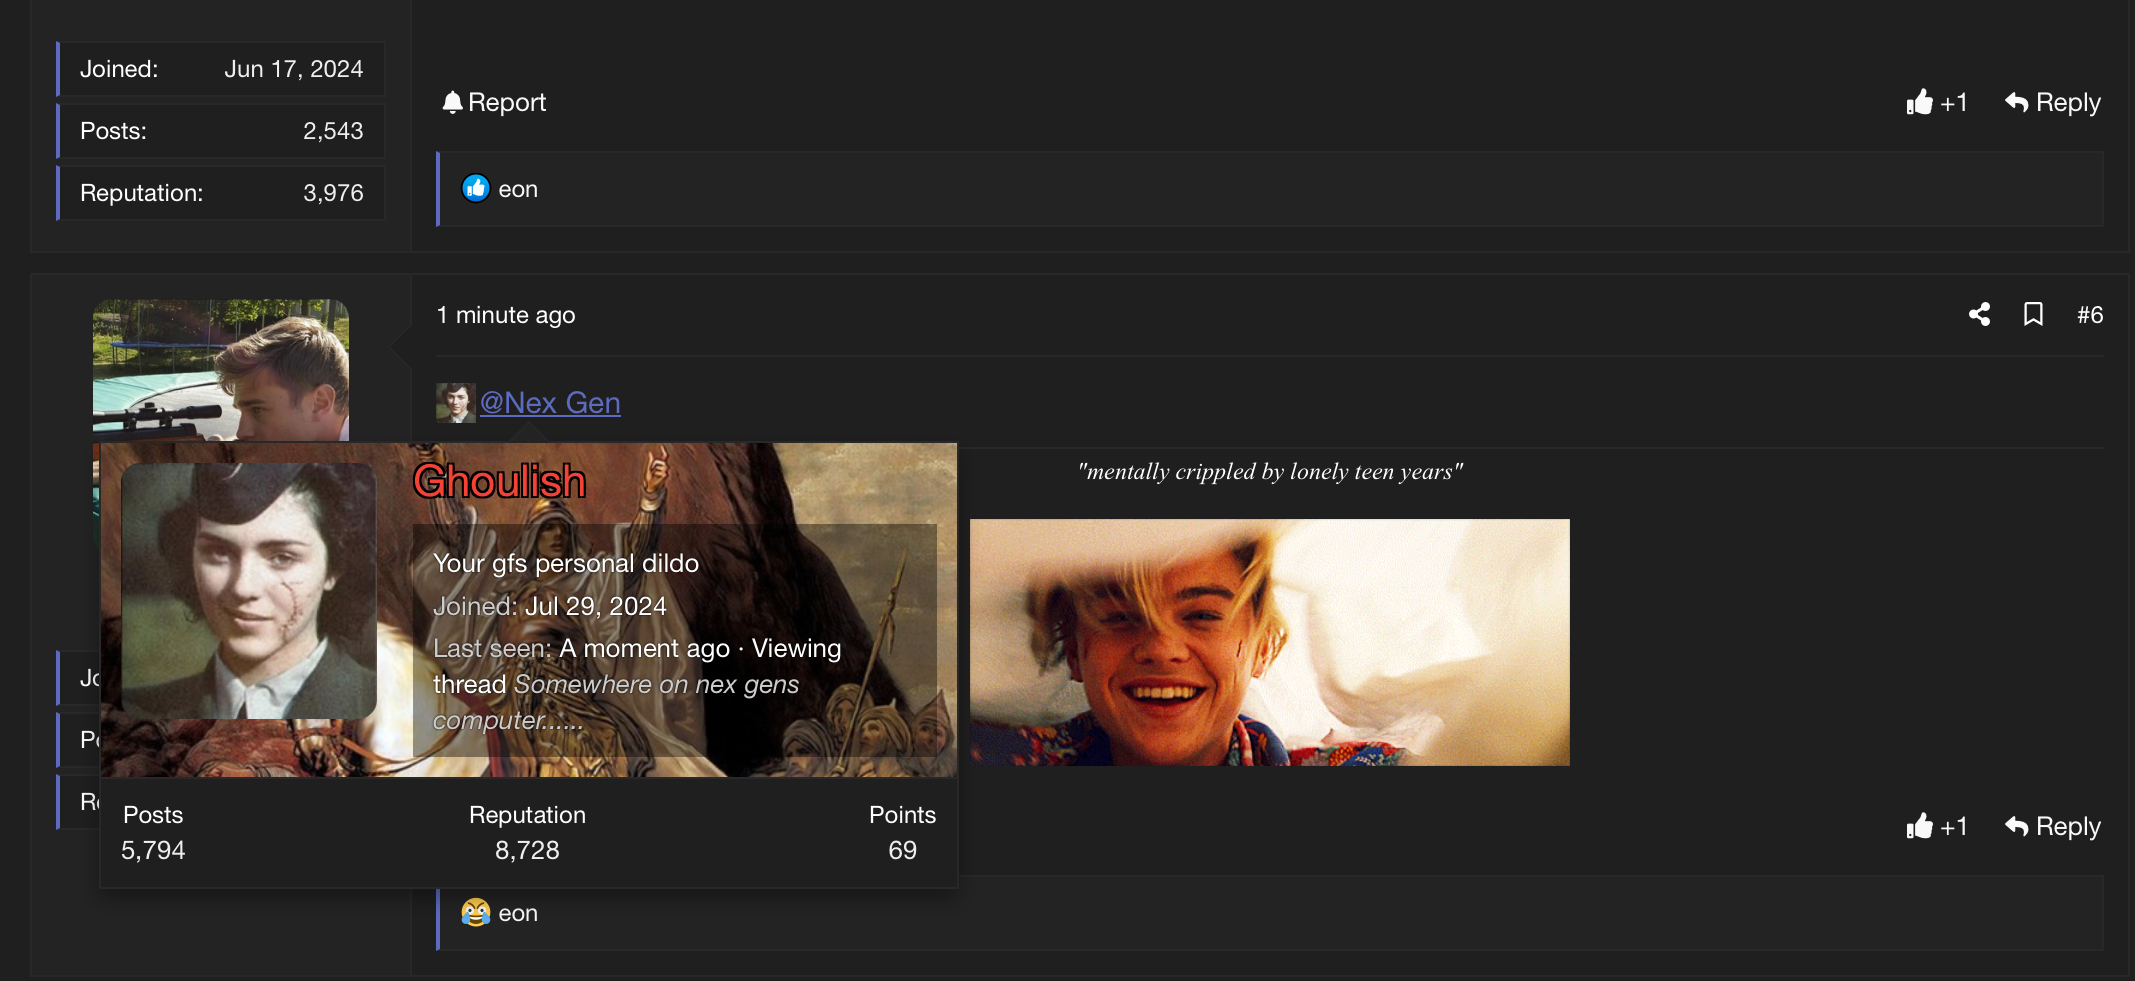Click the laughing-crying emoji reaction next to eon
Screen dimensions: 2135x981
(x=475, y=912)
